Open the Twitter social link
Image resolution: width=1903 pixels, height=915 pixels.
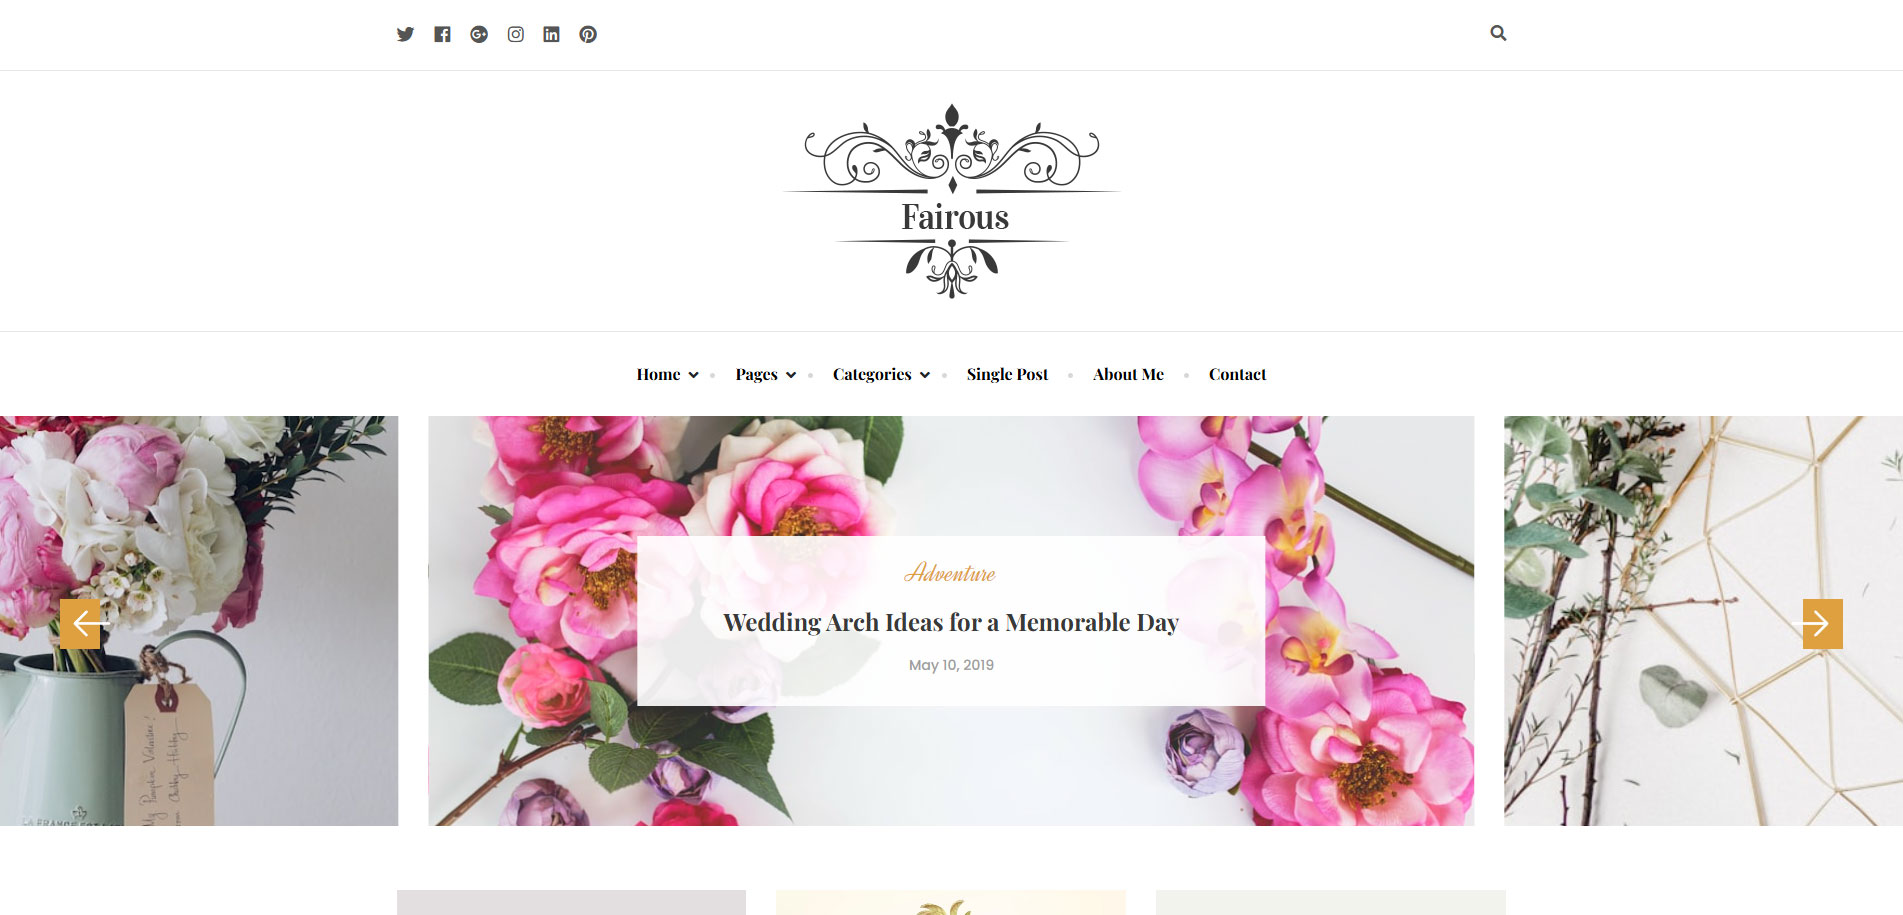tap(405, 34)
